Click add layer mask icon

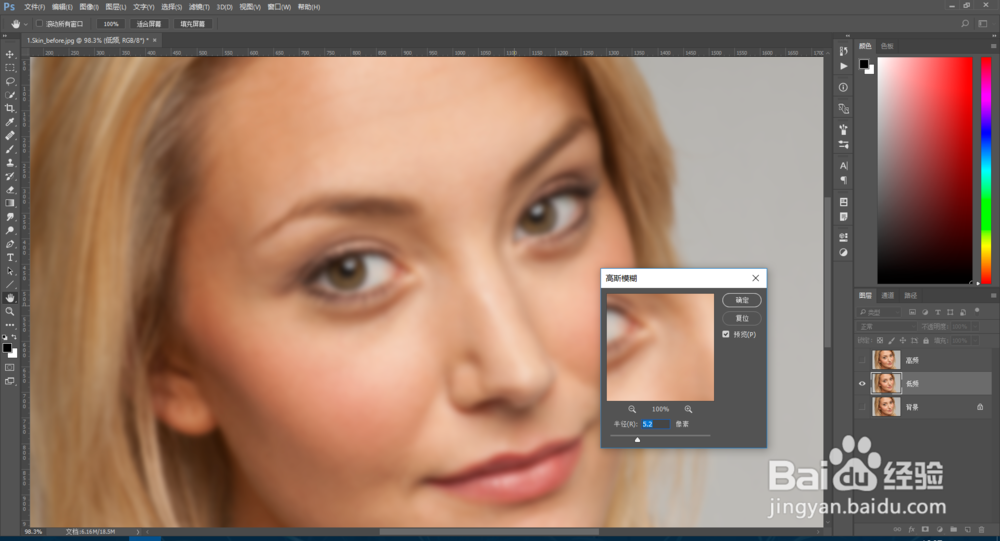(x=925, y=530)
